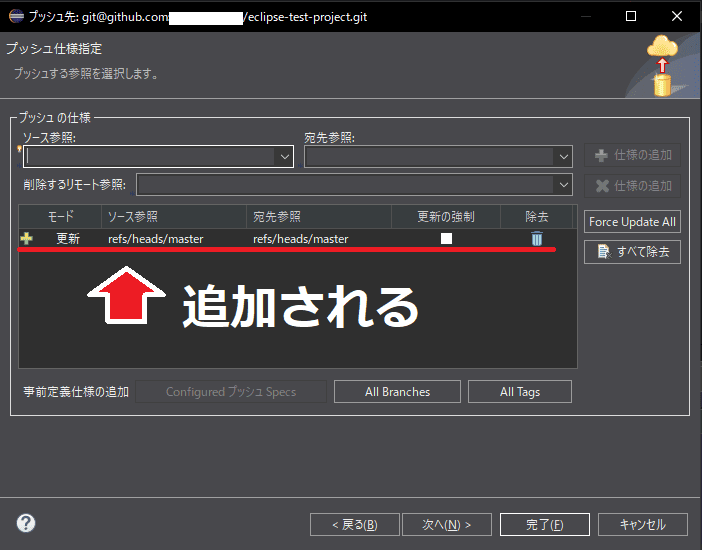Click the 更新の強制 column header
Screen dimensions: 702x550
pos(446,216)
